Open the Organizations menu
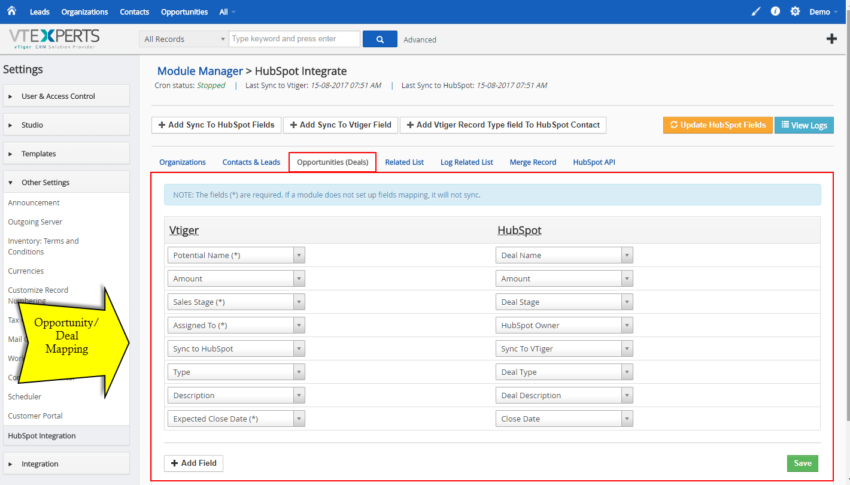 (85, 12)
